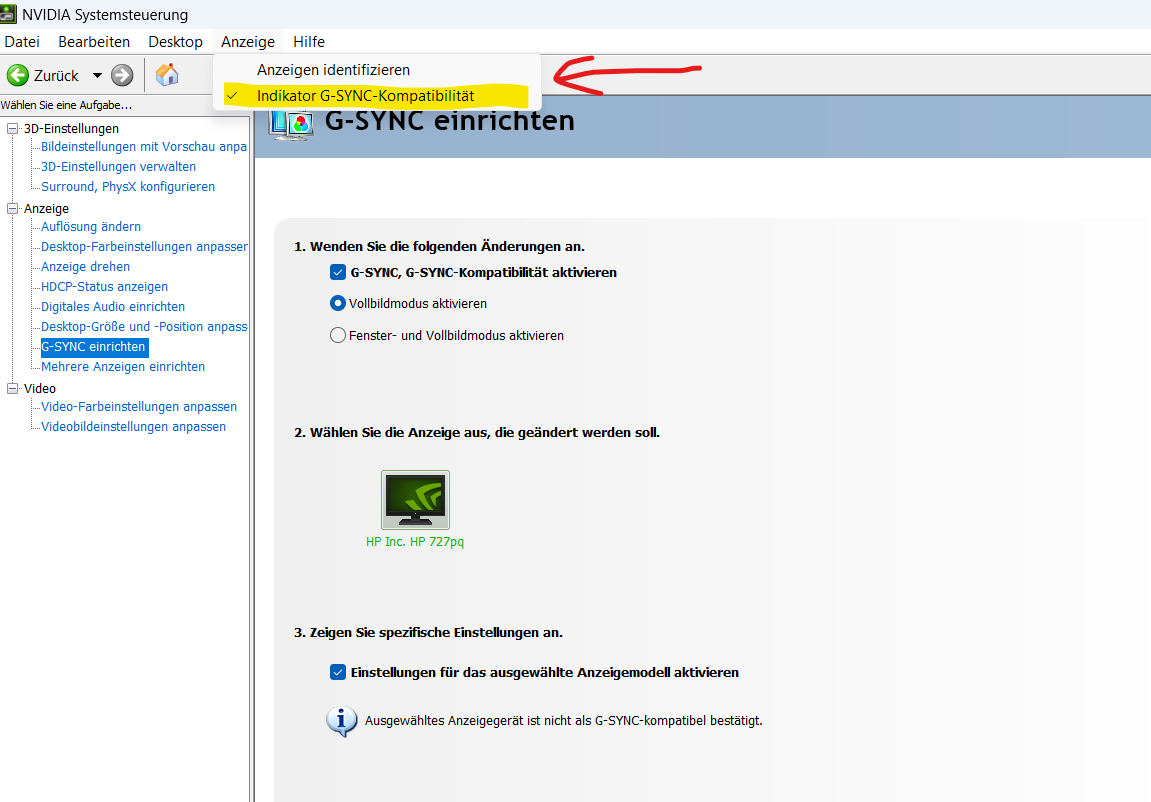Close the open Anzeige menu
1151x802 pixels.
pyautogui.click(x=248, y=42)
